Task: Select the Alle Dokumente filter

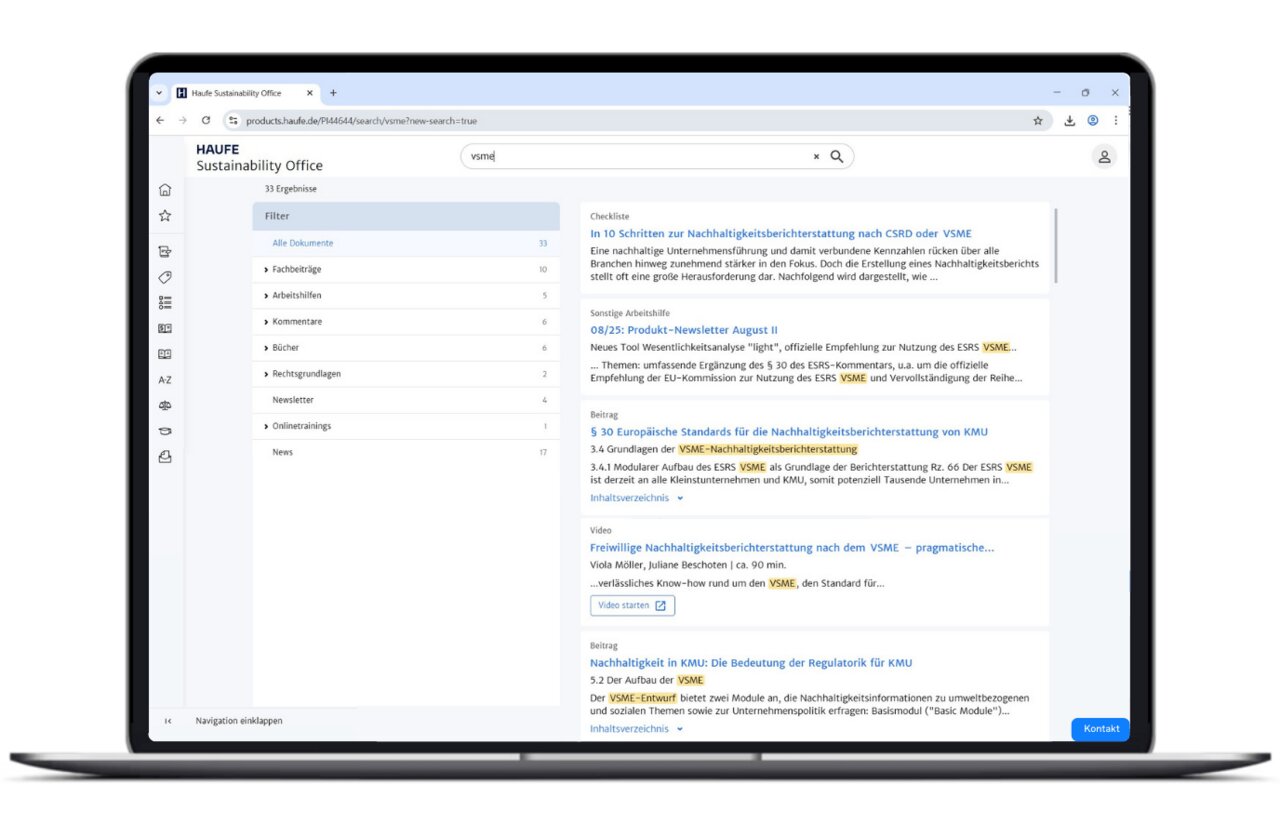Action: pos(303,243)
